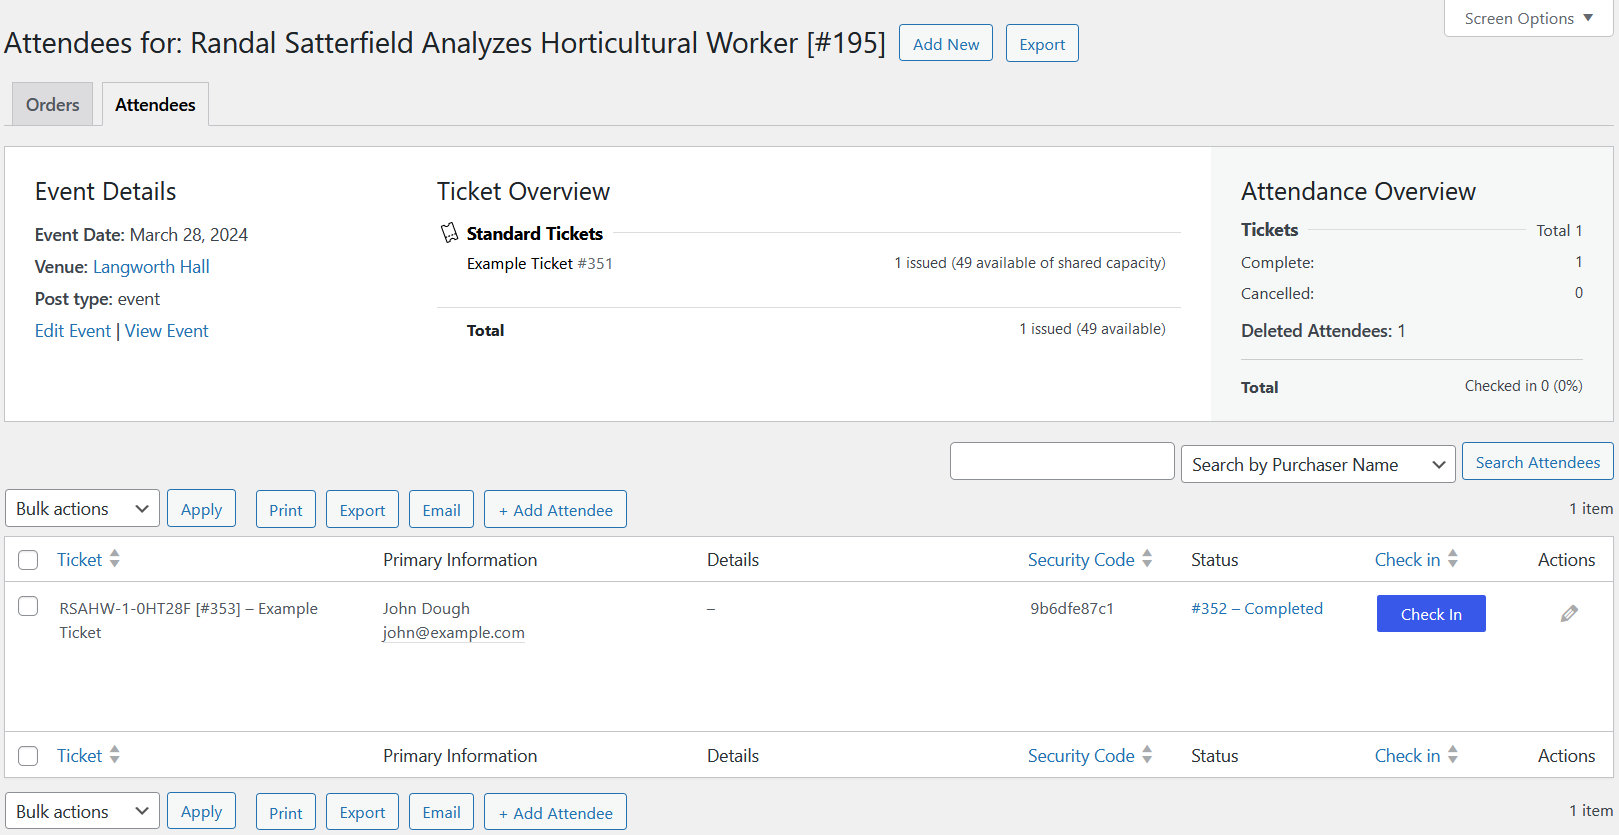Click the top Email button
This screenshot has width=1619, height=835.
441,509
